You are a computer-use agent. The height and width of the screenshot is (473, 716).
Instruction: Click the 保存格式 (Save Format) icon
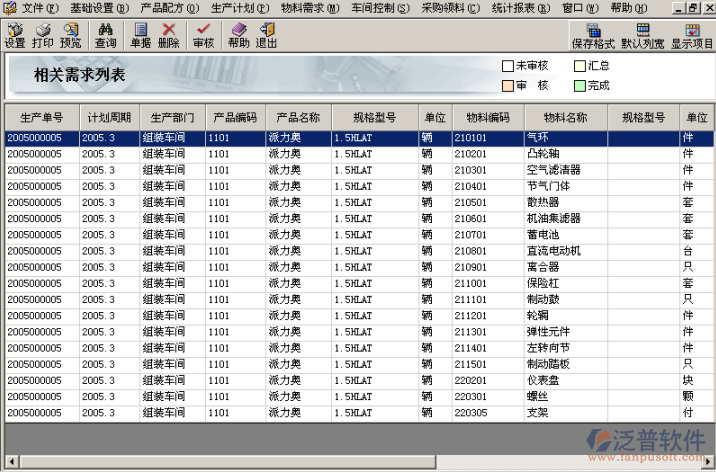tap(593, 36)
